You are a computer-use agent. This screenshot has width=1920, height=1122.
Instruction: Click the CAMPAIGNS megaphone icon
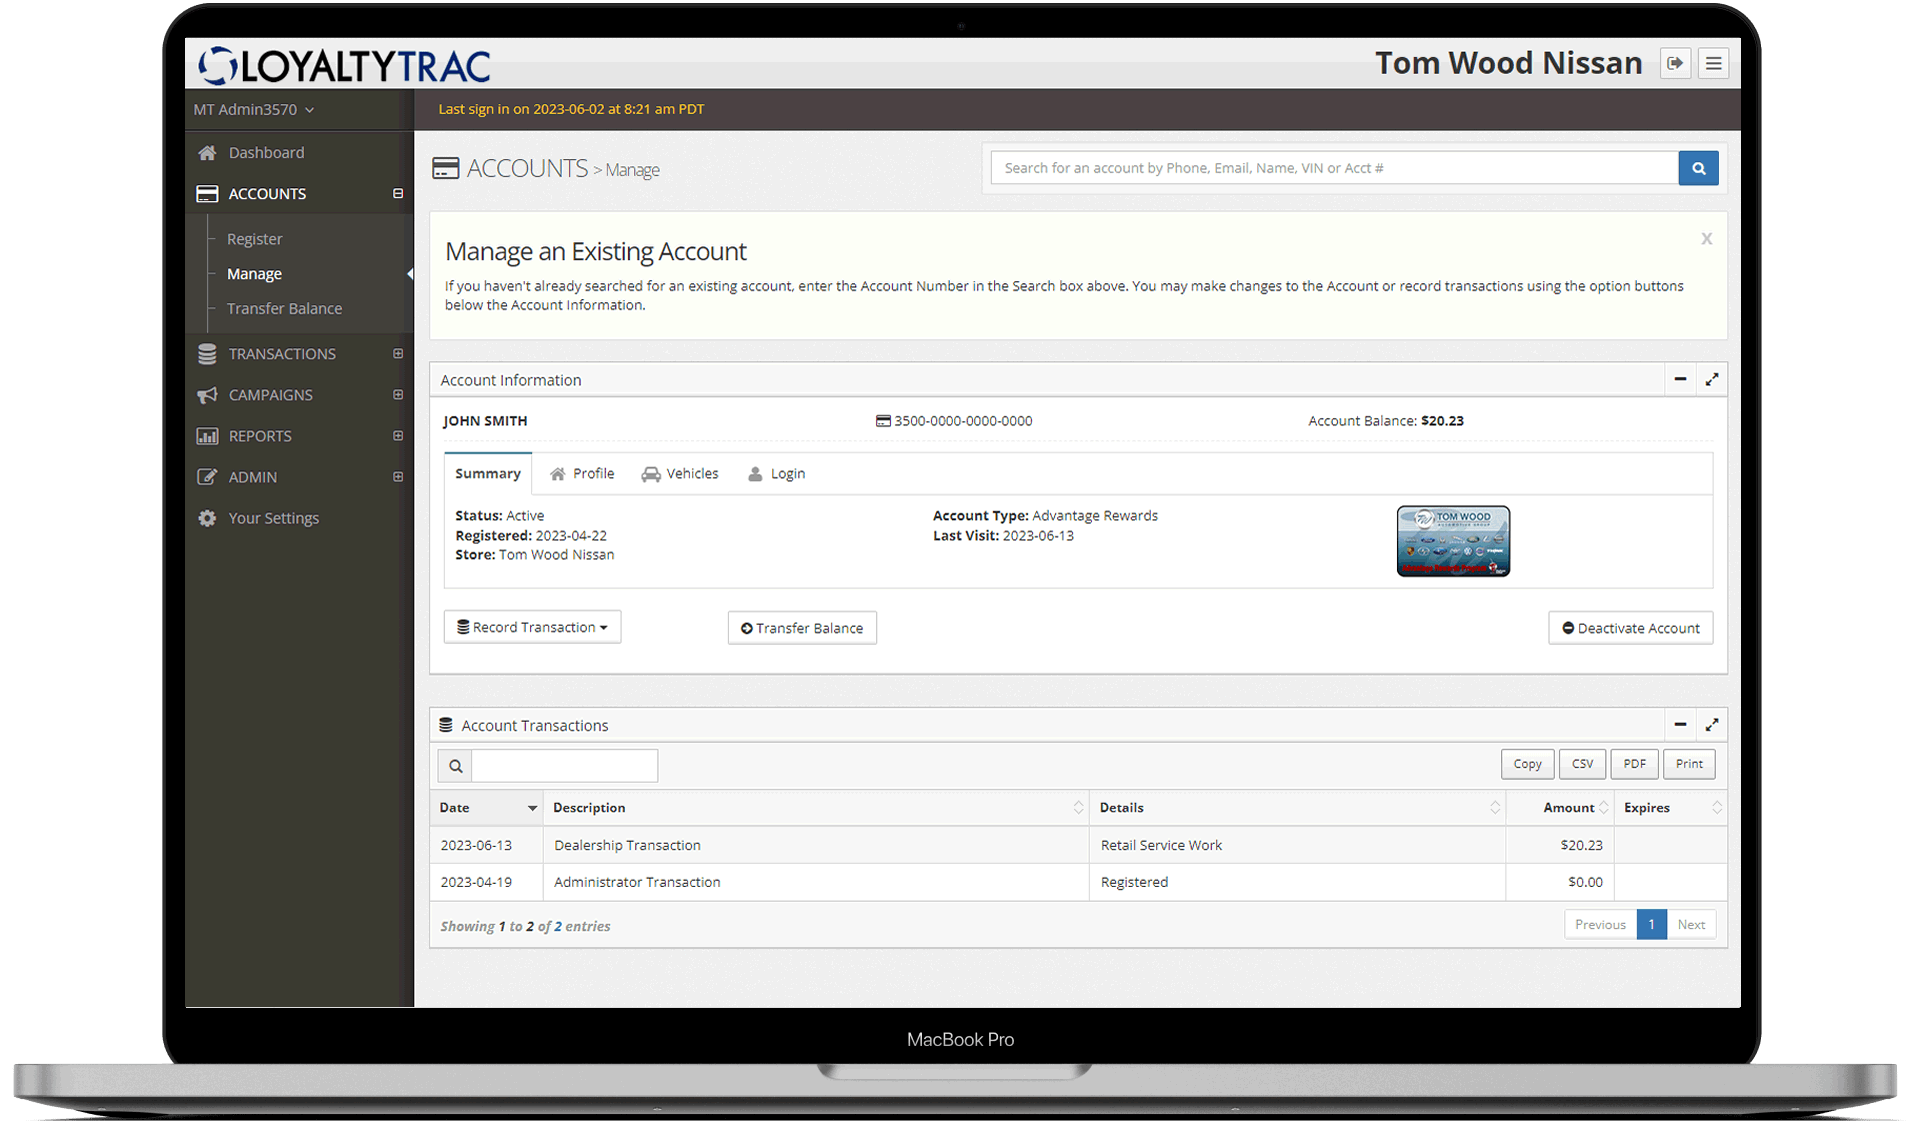coord(207,395)
